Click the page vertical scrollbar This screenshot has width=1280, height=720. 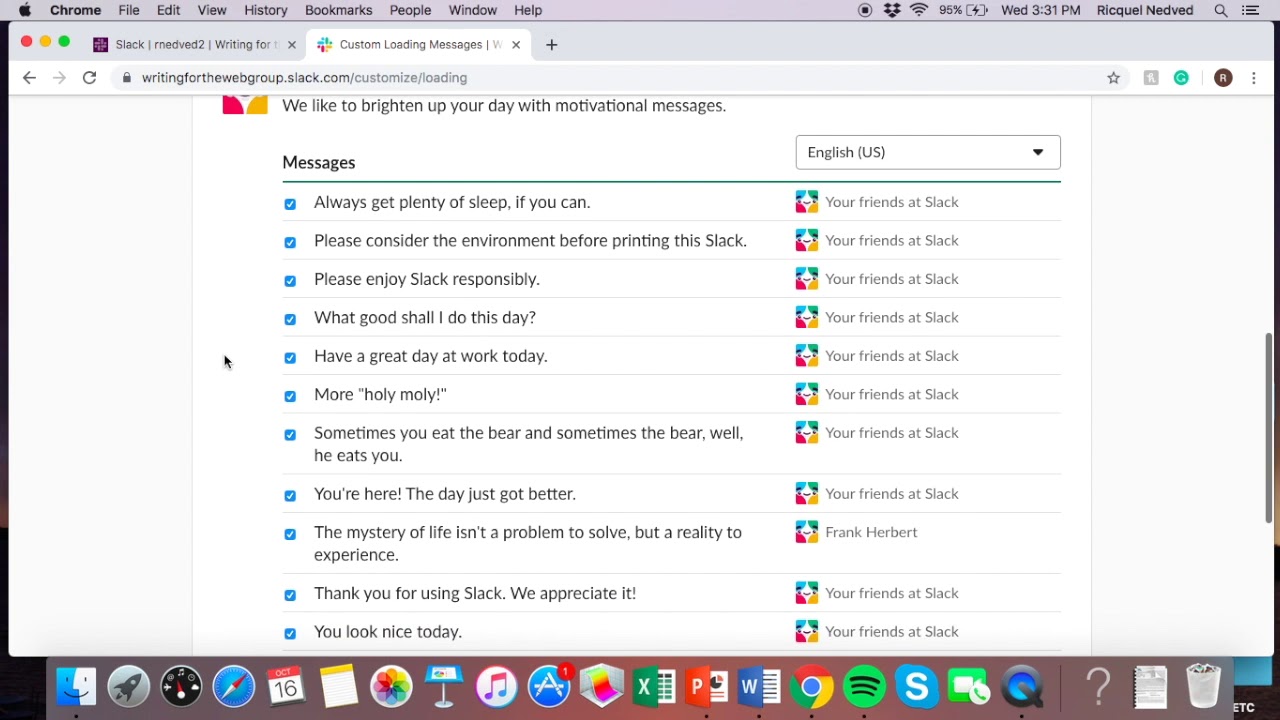pos(1269,428)
